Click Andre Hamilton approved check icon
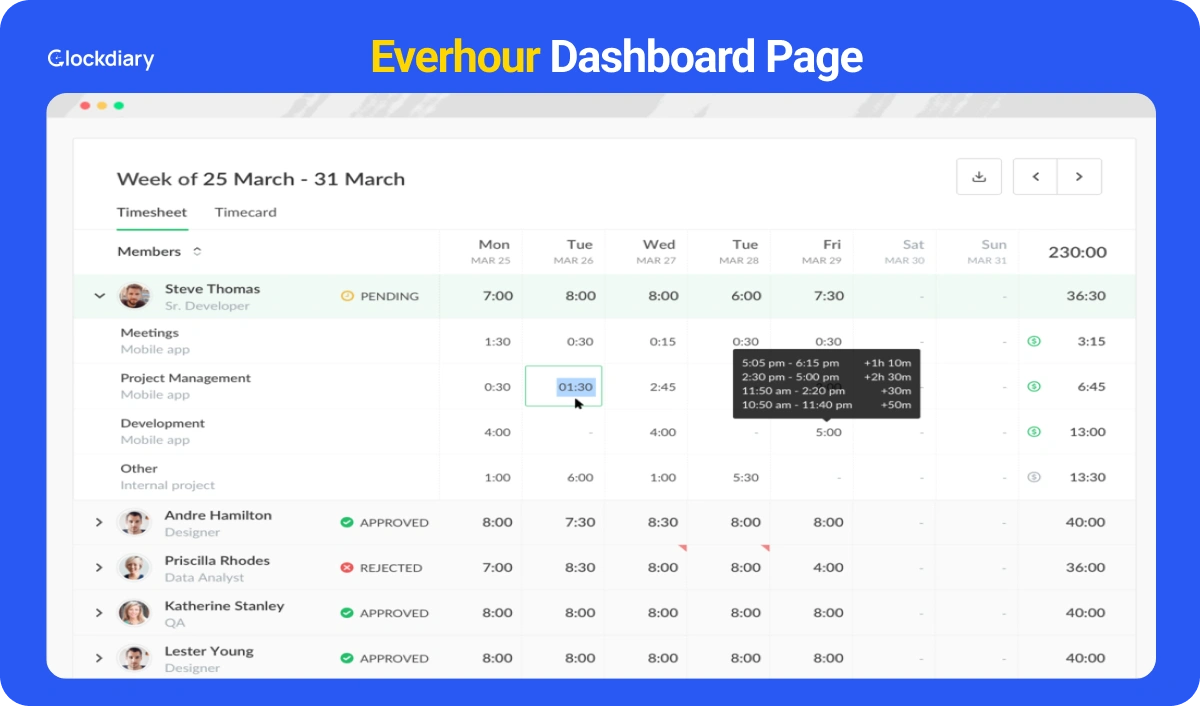 point(347,522)
